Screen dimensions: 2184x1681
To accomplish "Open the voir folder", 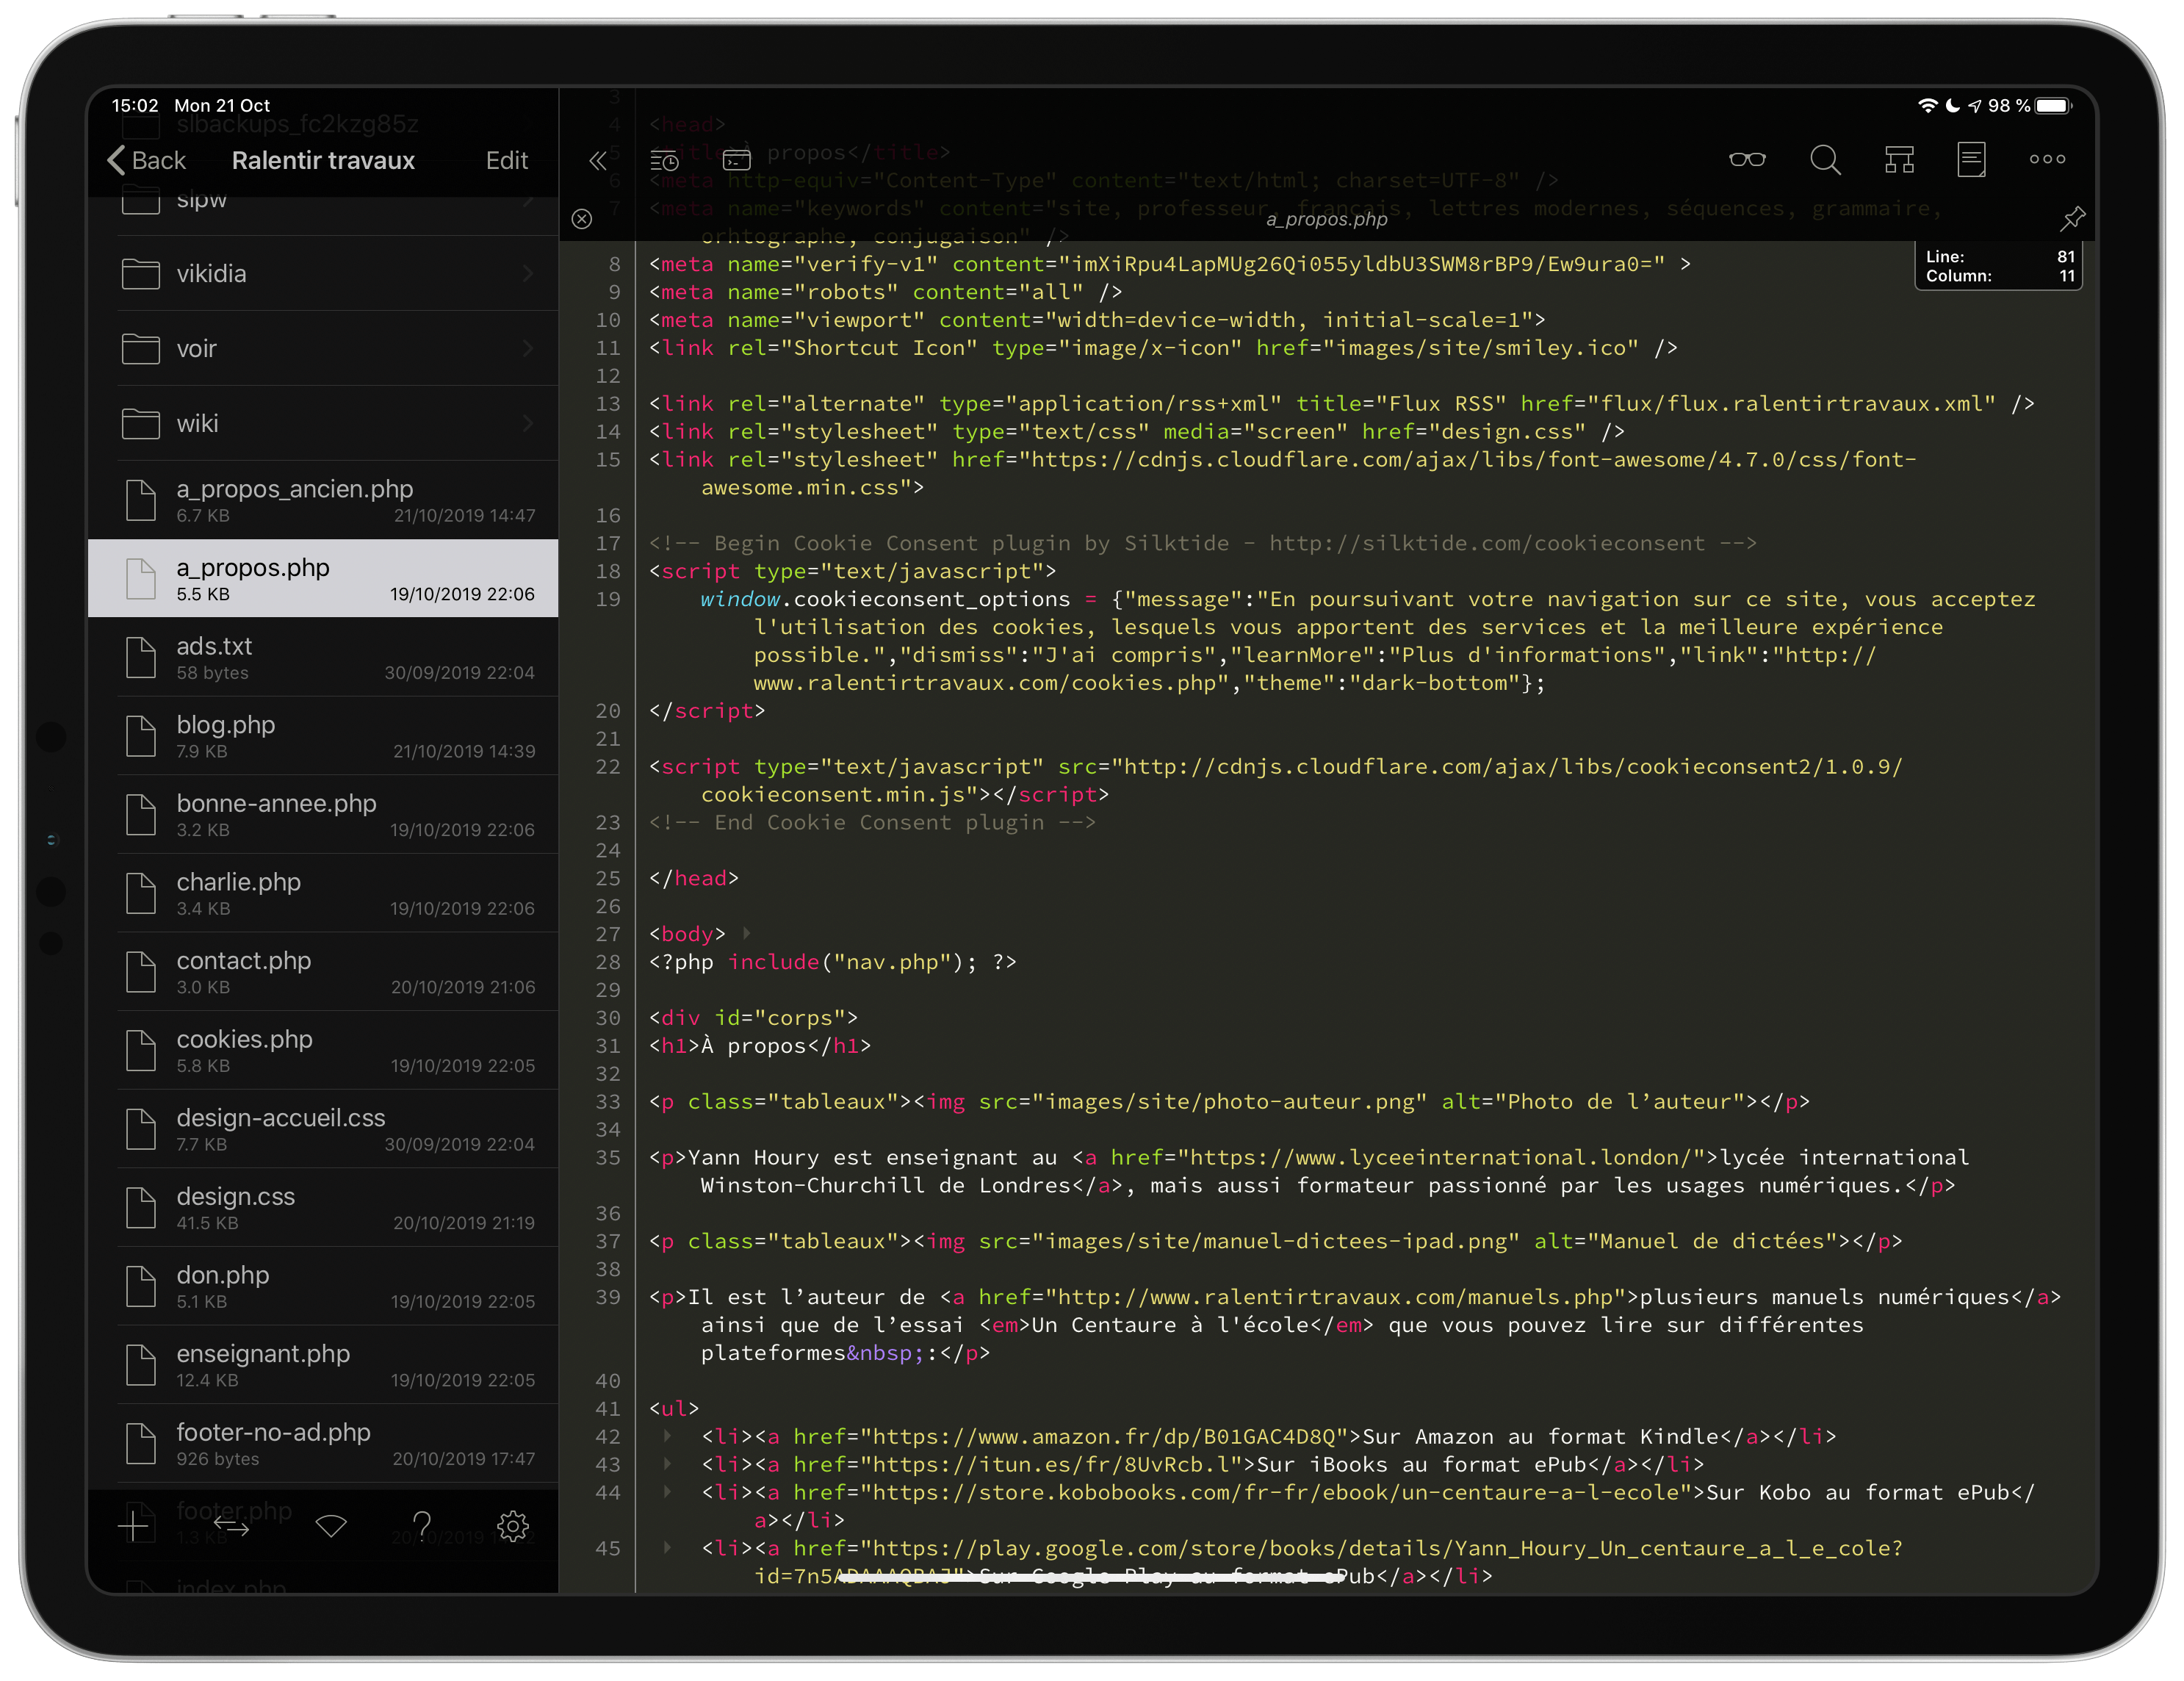I will tap(323, 348).
